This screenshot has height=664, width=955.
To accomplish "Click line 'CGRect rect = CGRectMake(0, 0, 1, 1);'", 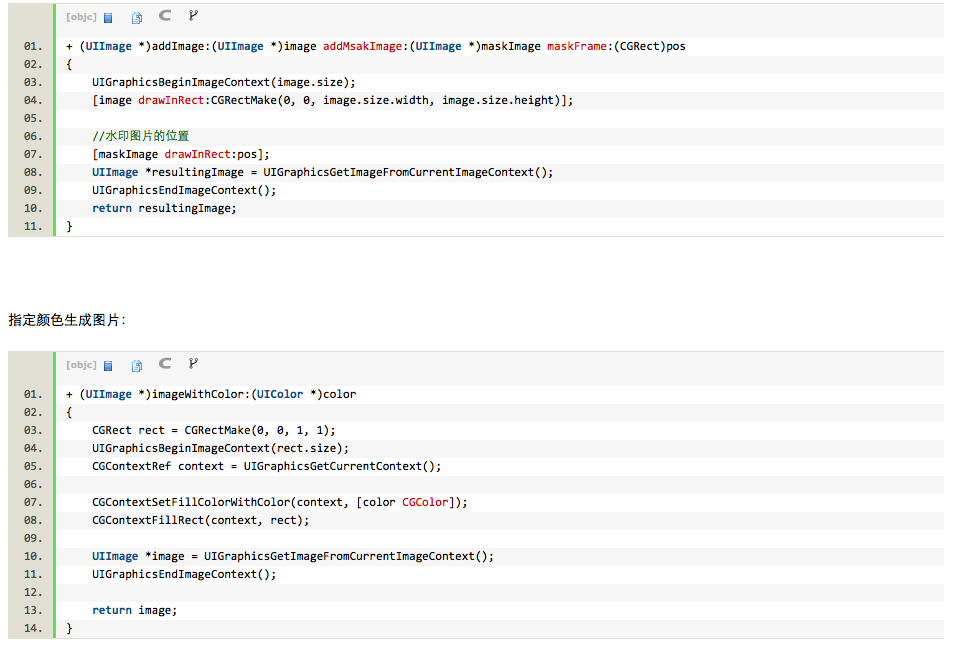I will (x=214, y=430).
